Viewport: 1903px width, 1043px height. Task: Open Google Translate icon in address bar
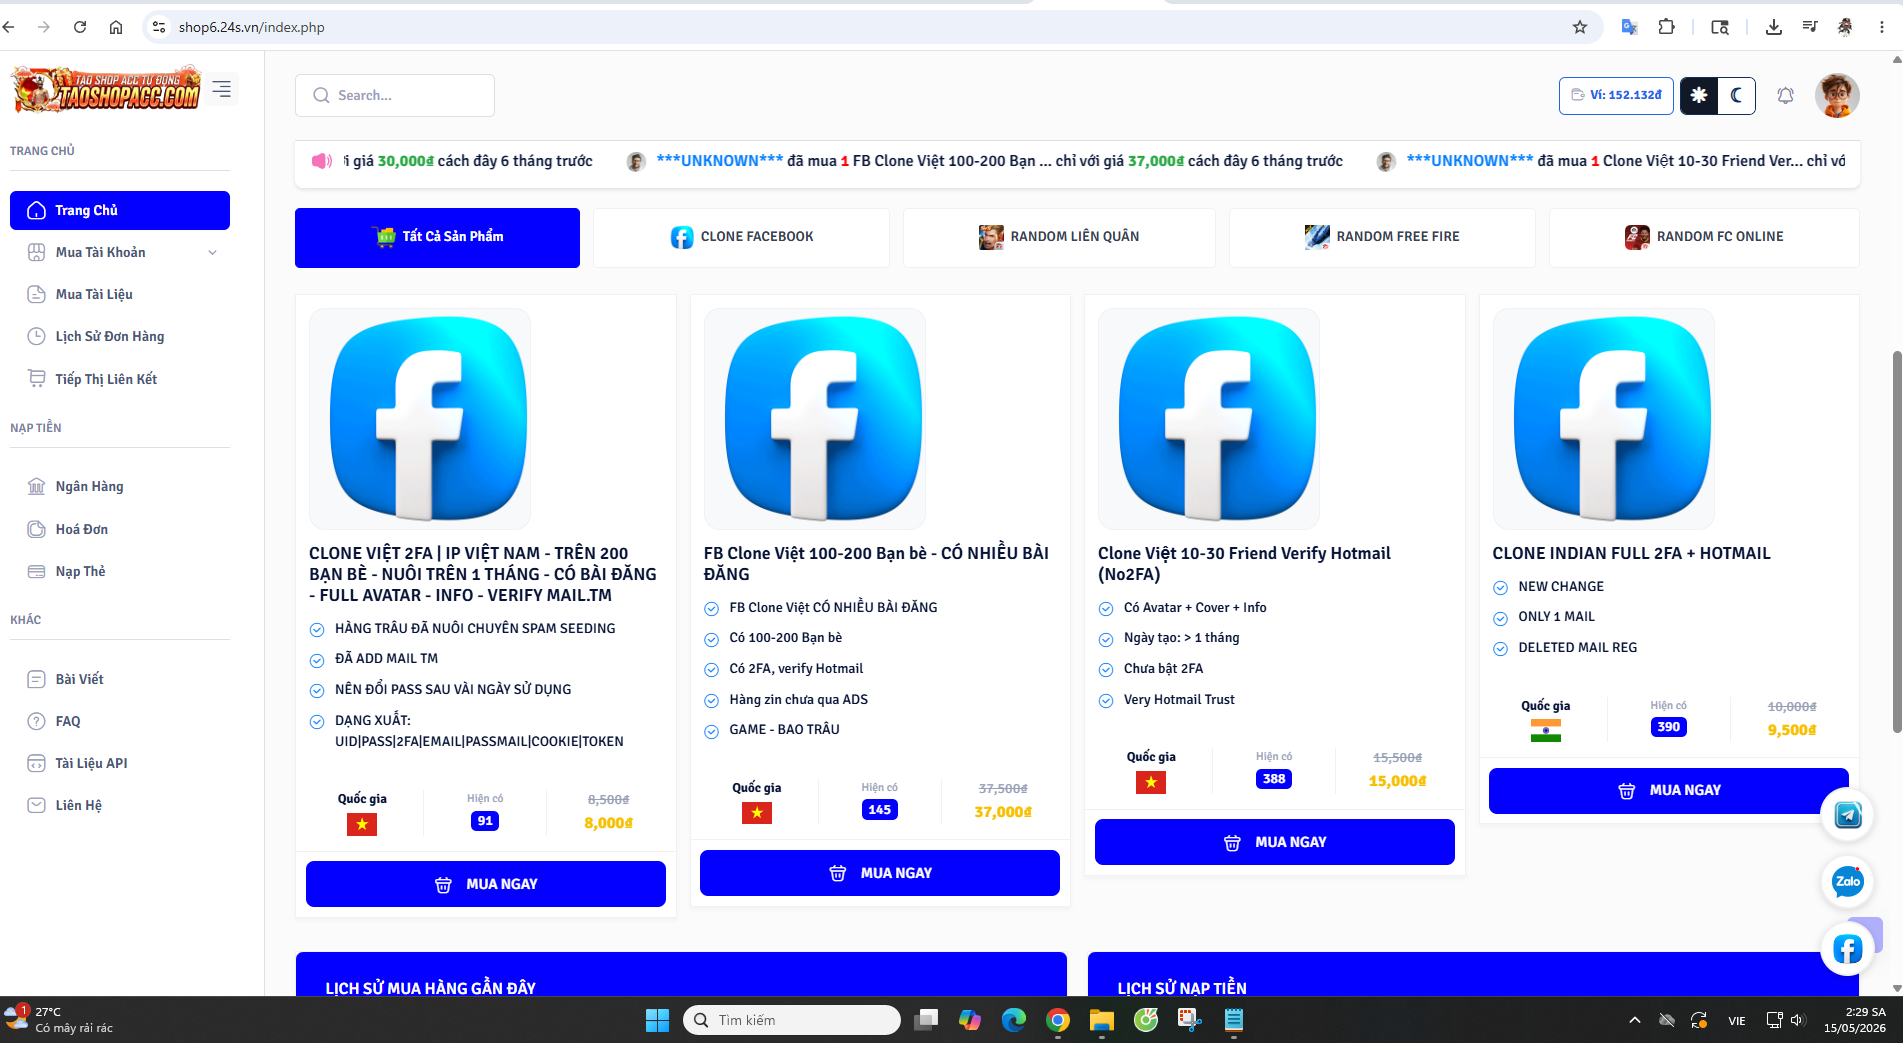1629,27
